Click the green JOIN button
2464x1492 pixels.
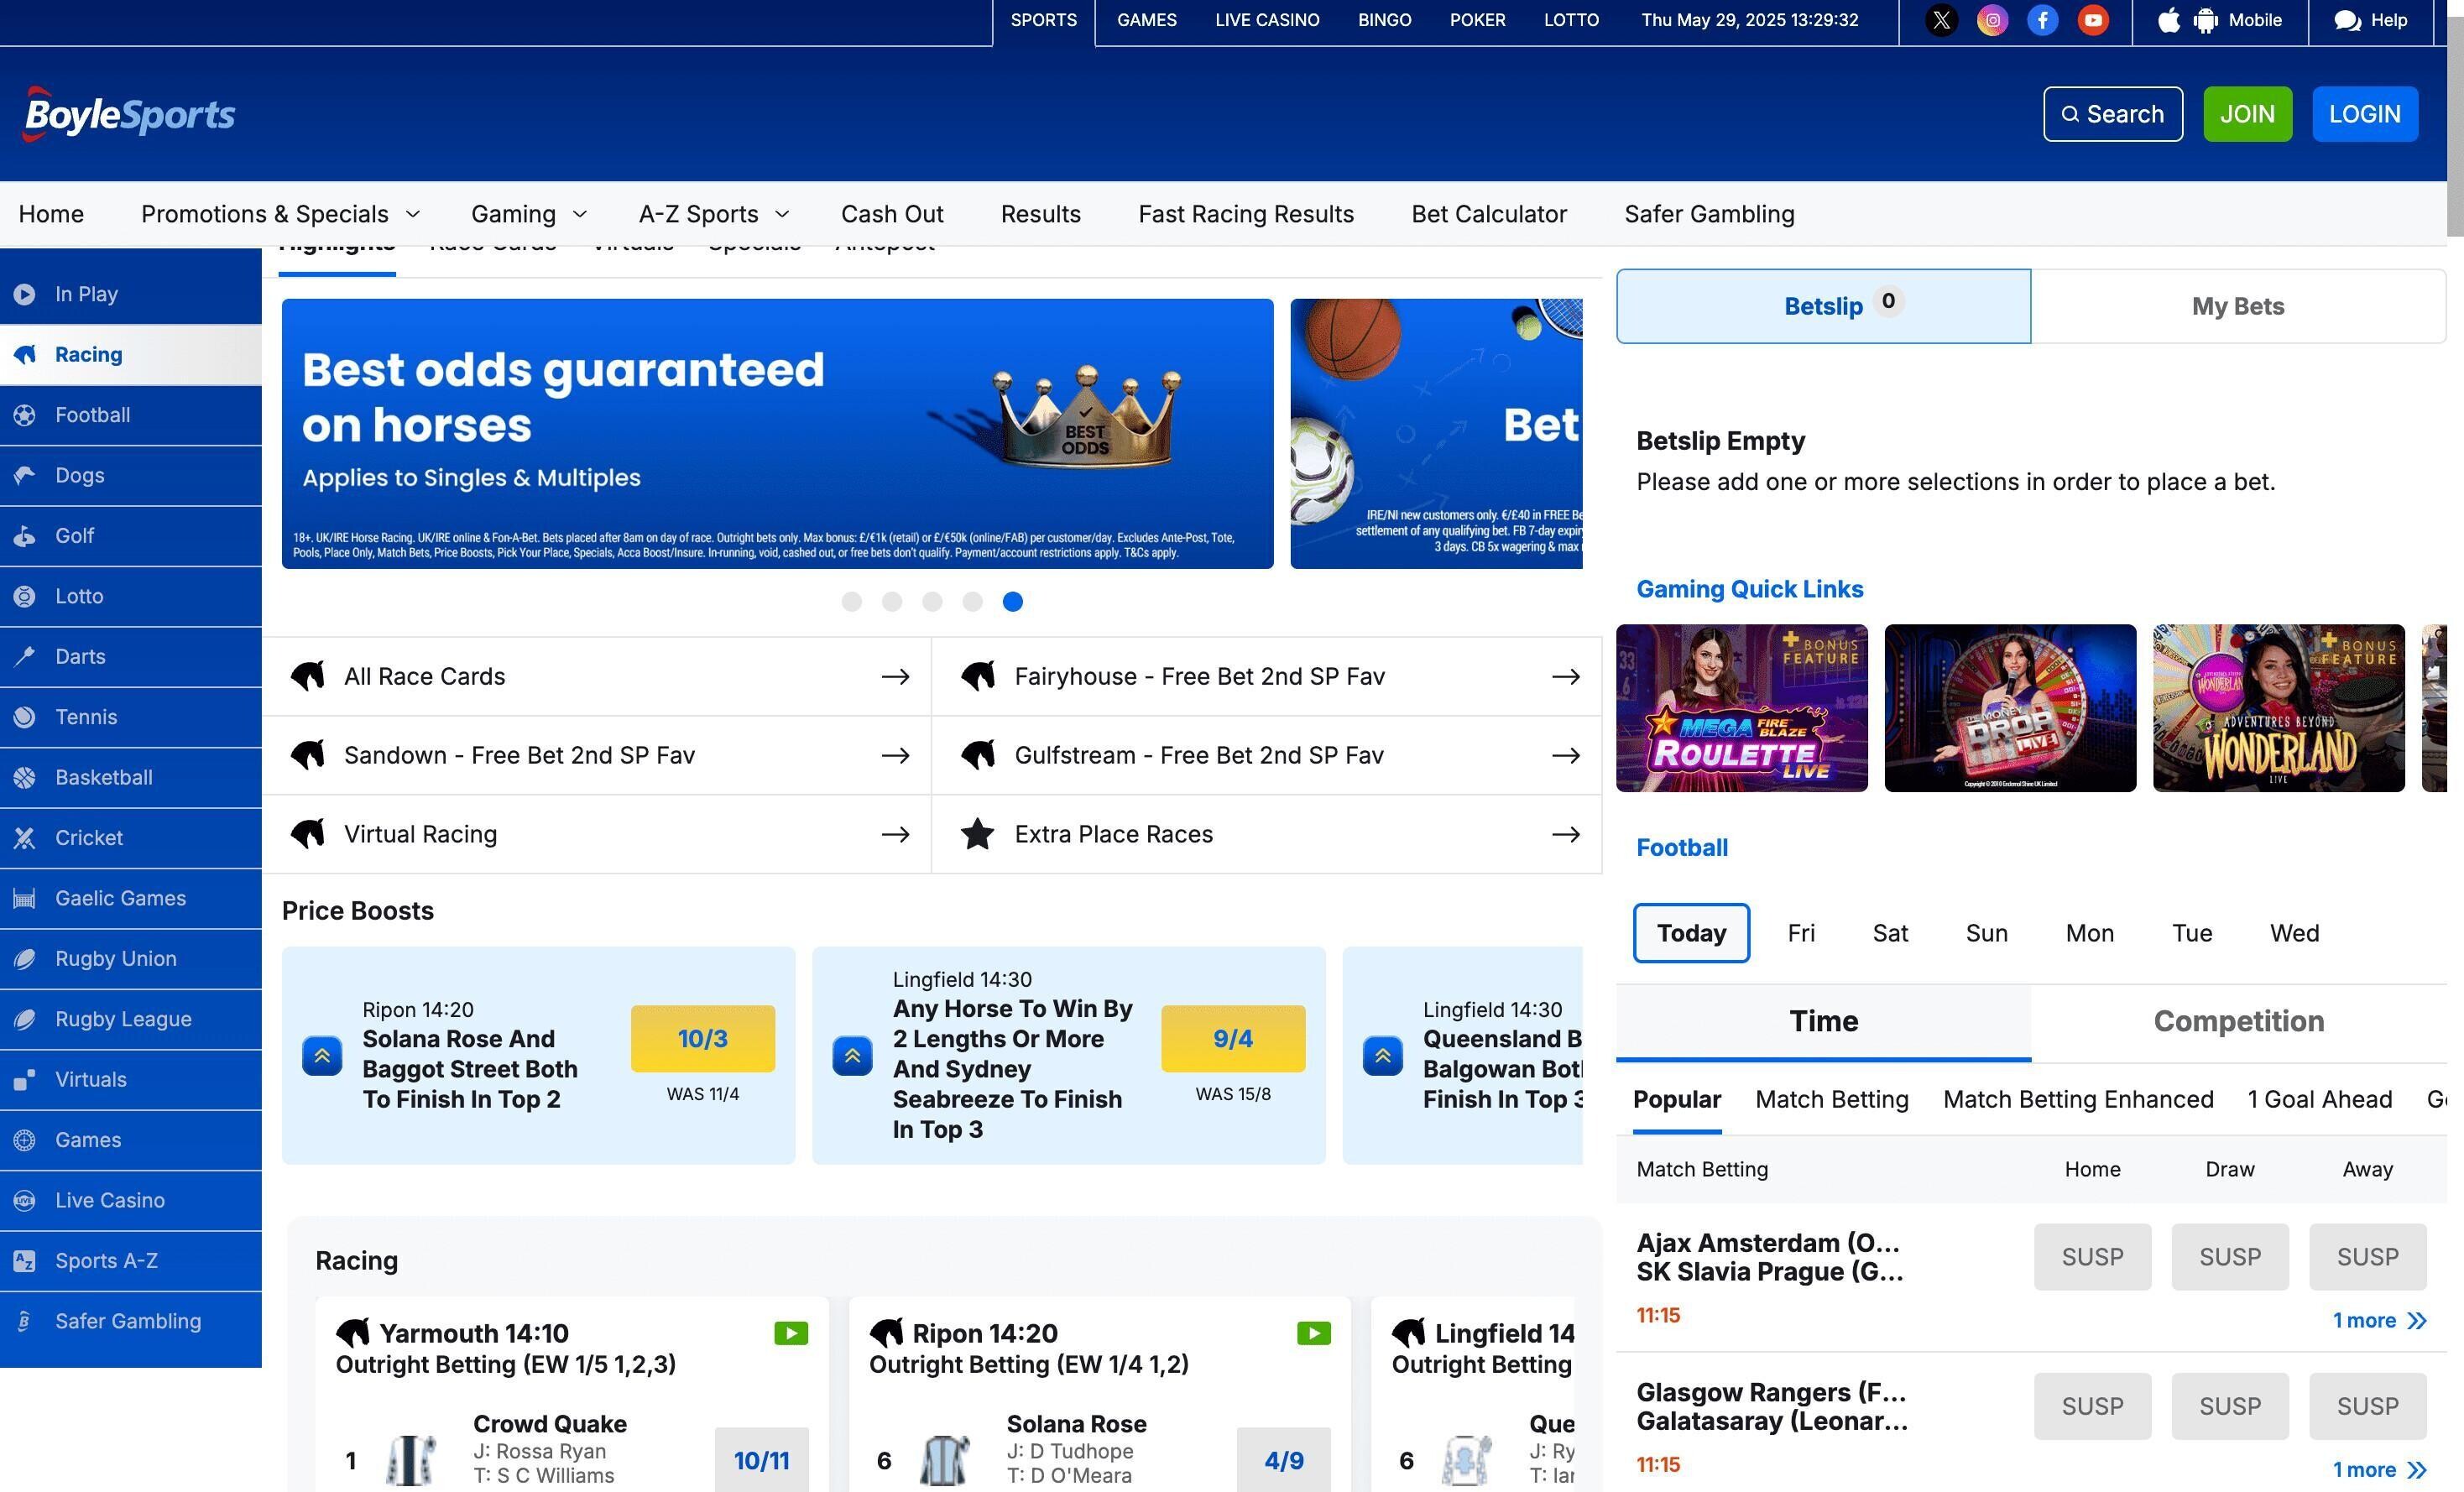pyautogui.click(x=2247, y=114)
